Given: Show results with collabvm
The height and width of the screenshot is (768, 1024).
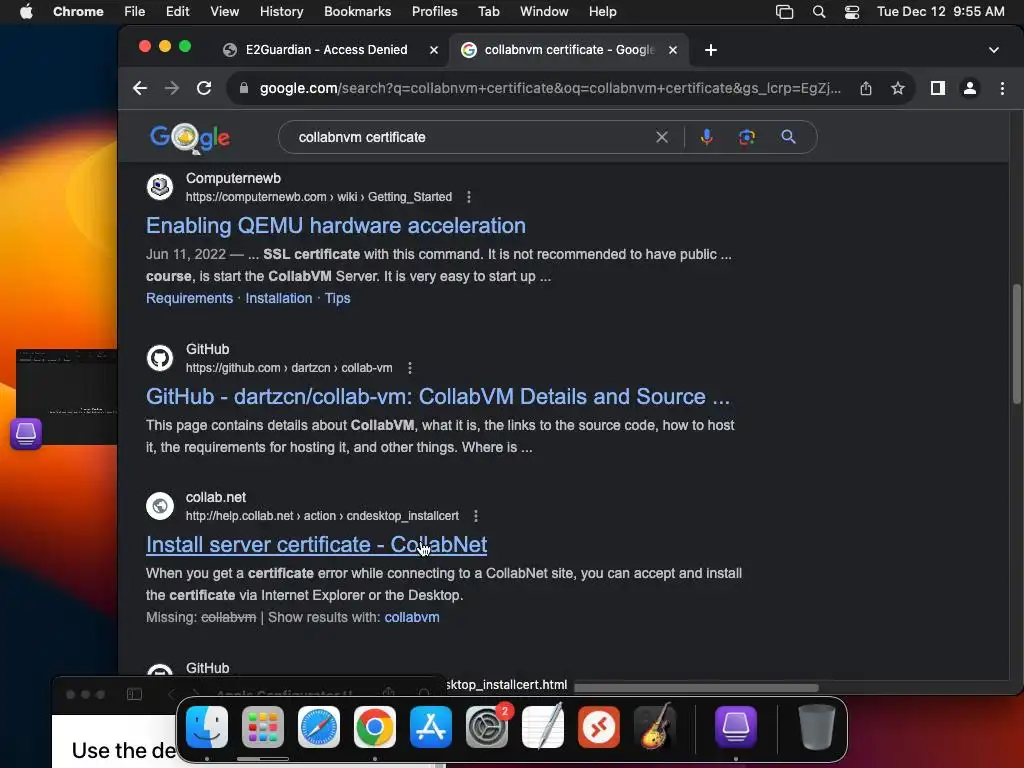Looking at the screenshot, I should 412,618.
